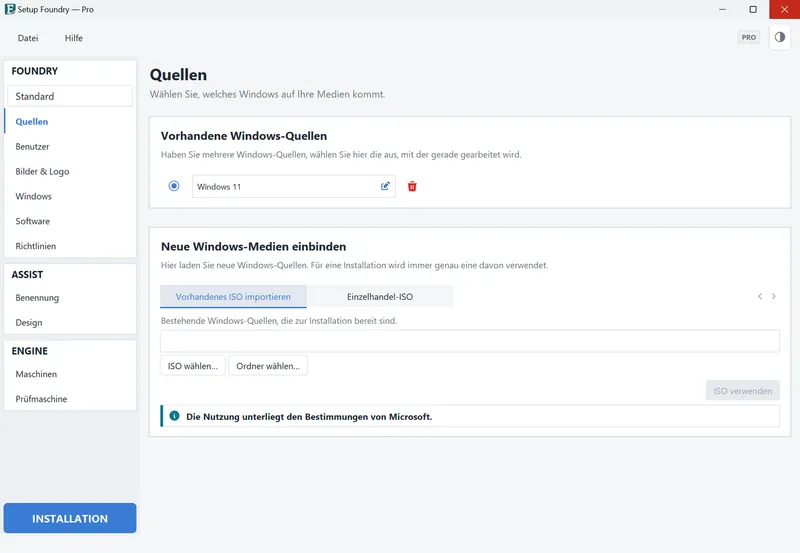Open the Hilfe menu
The image size is (800, 553).
tap(73, 38)
